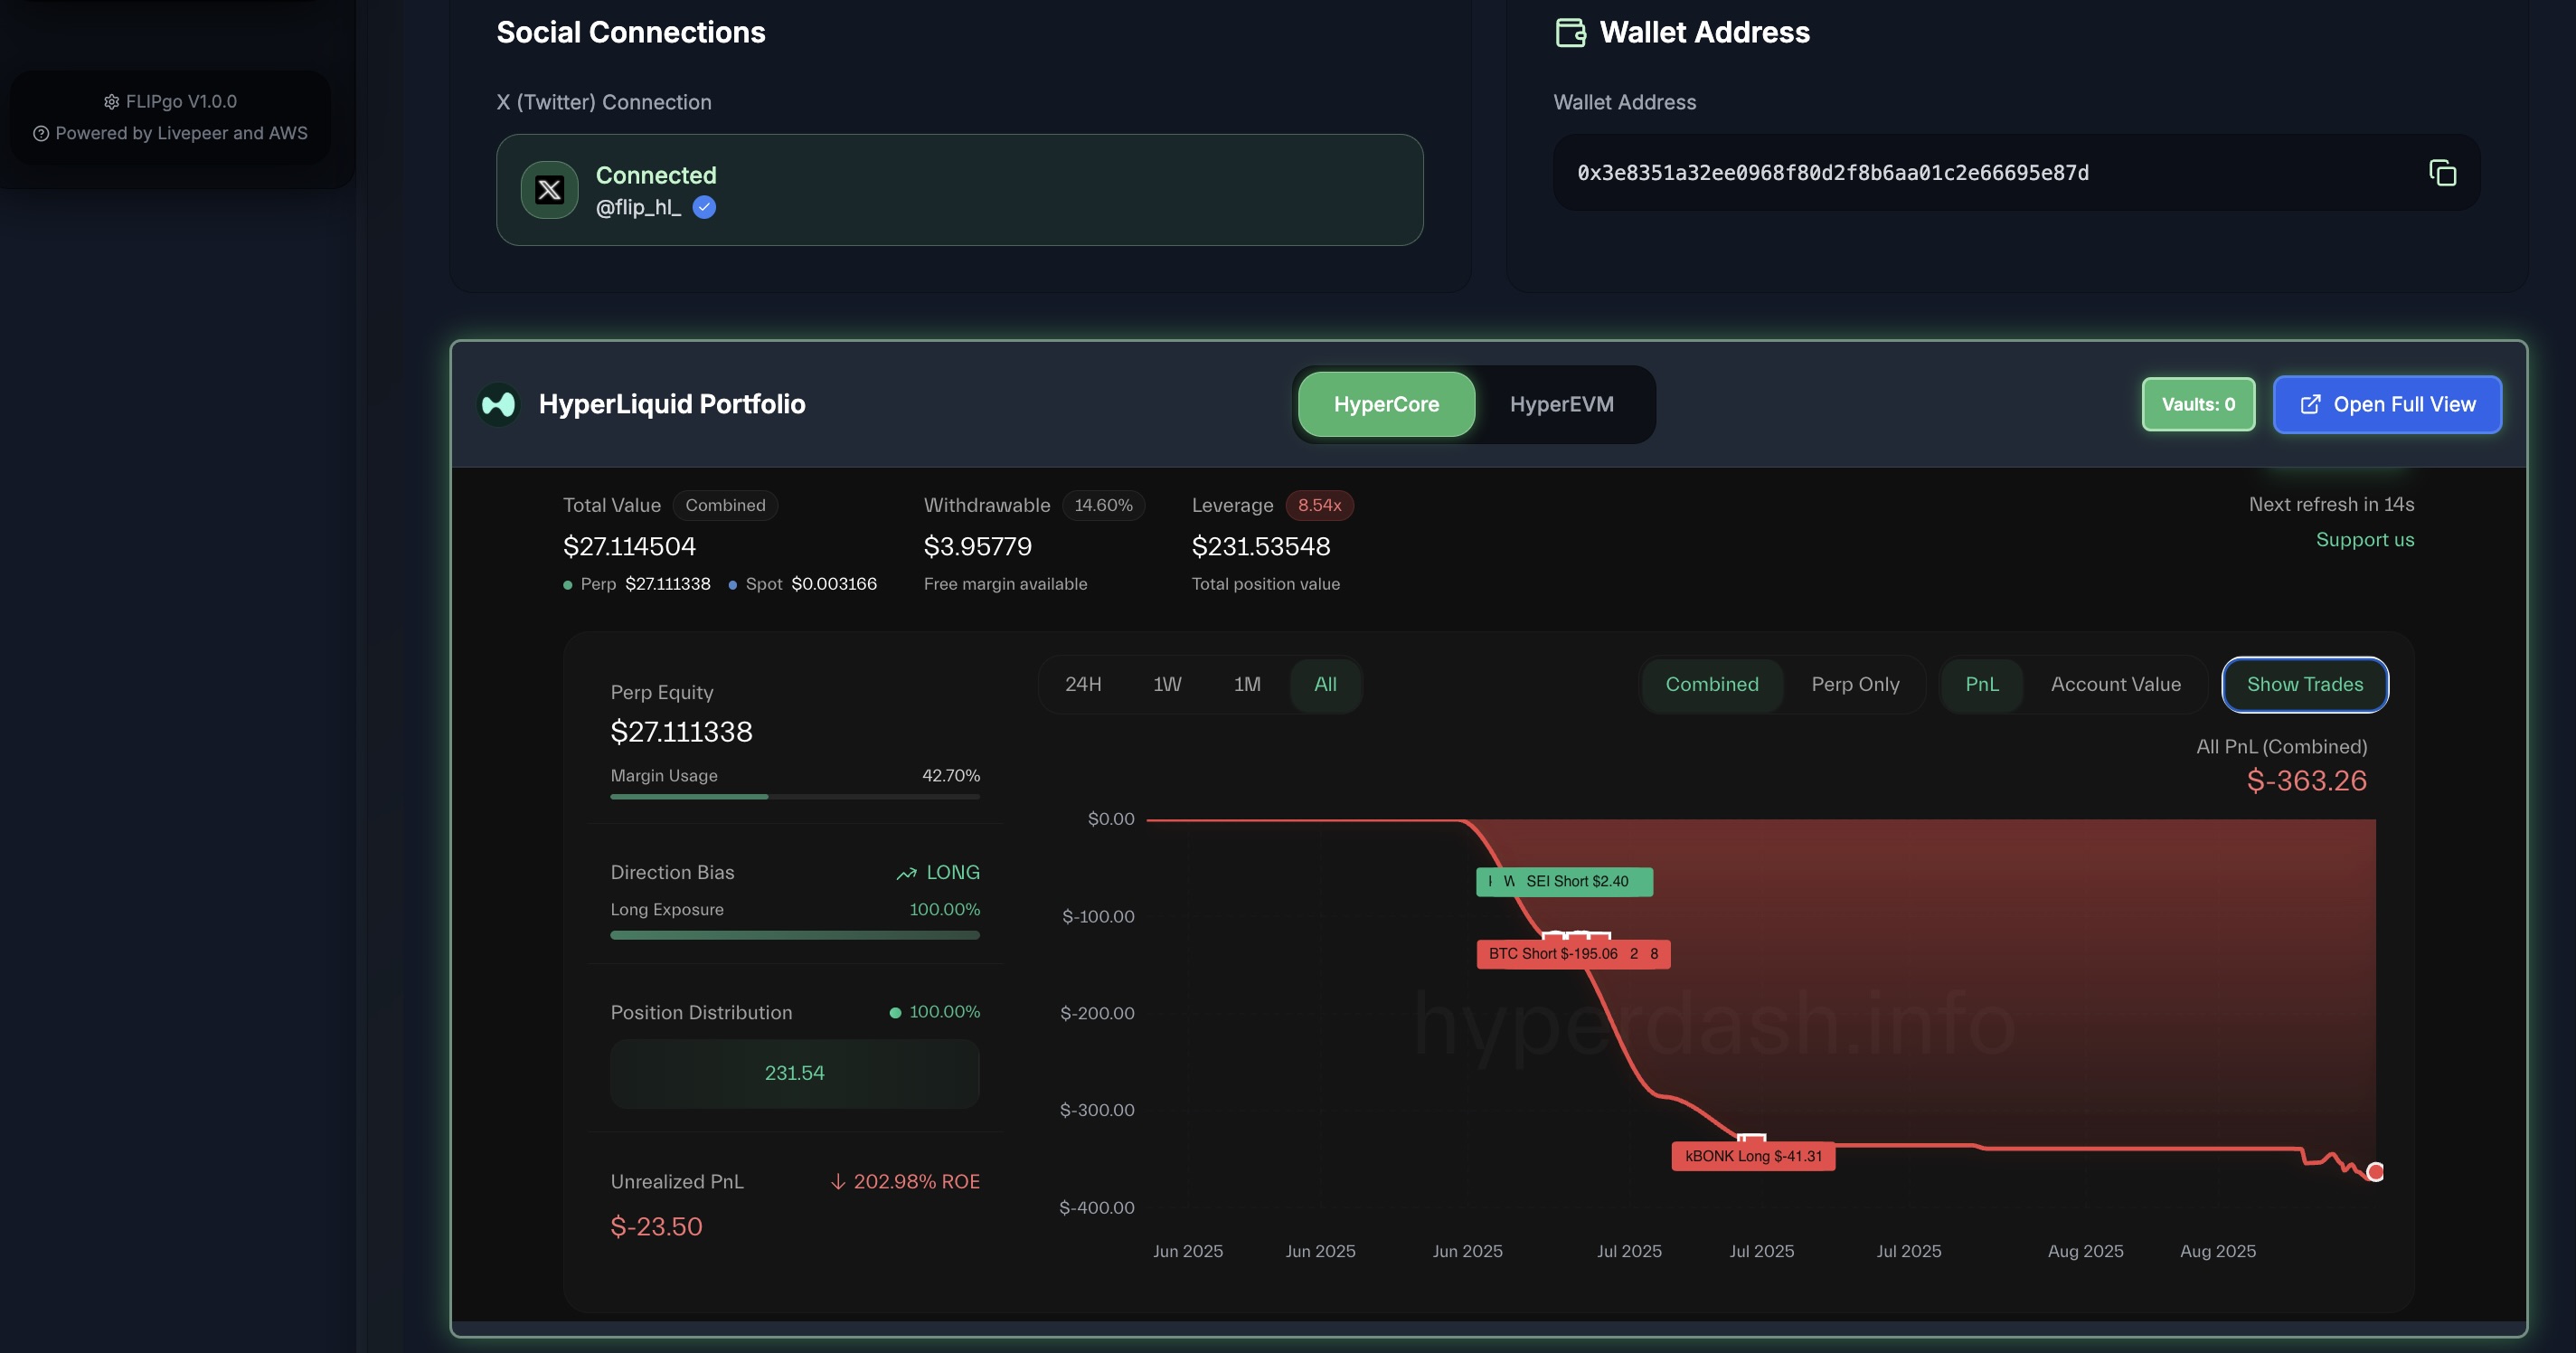The width and height of the screenshot is (2576, 1353).
Task: Click the 202.98% ROE text
Action: click(x=916, y=1182)
